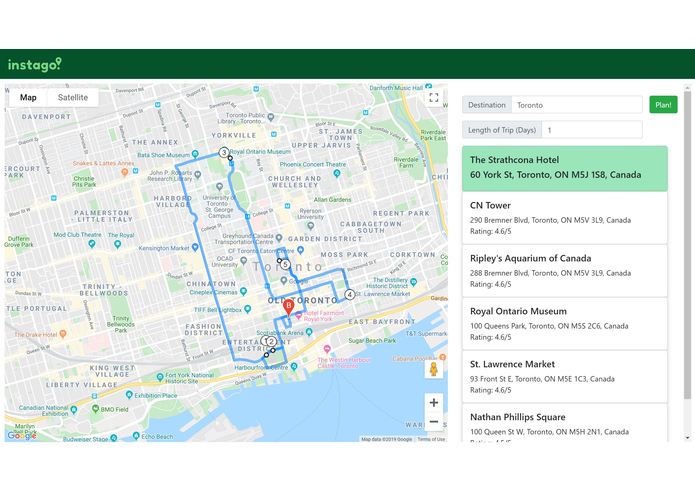Click the Street View pegman icon
This screenshot has height=494, width=695.
tap(433, 369)
